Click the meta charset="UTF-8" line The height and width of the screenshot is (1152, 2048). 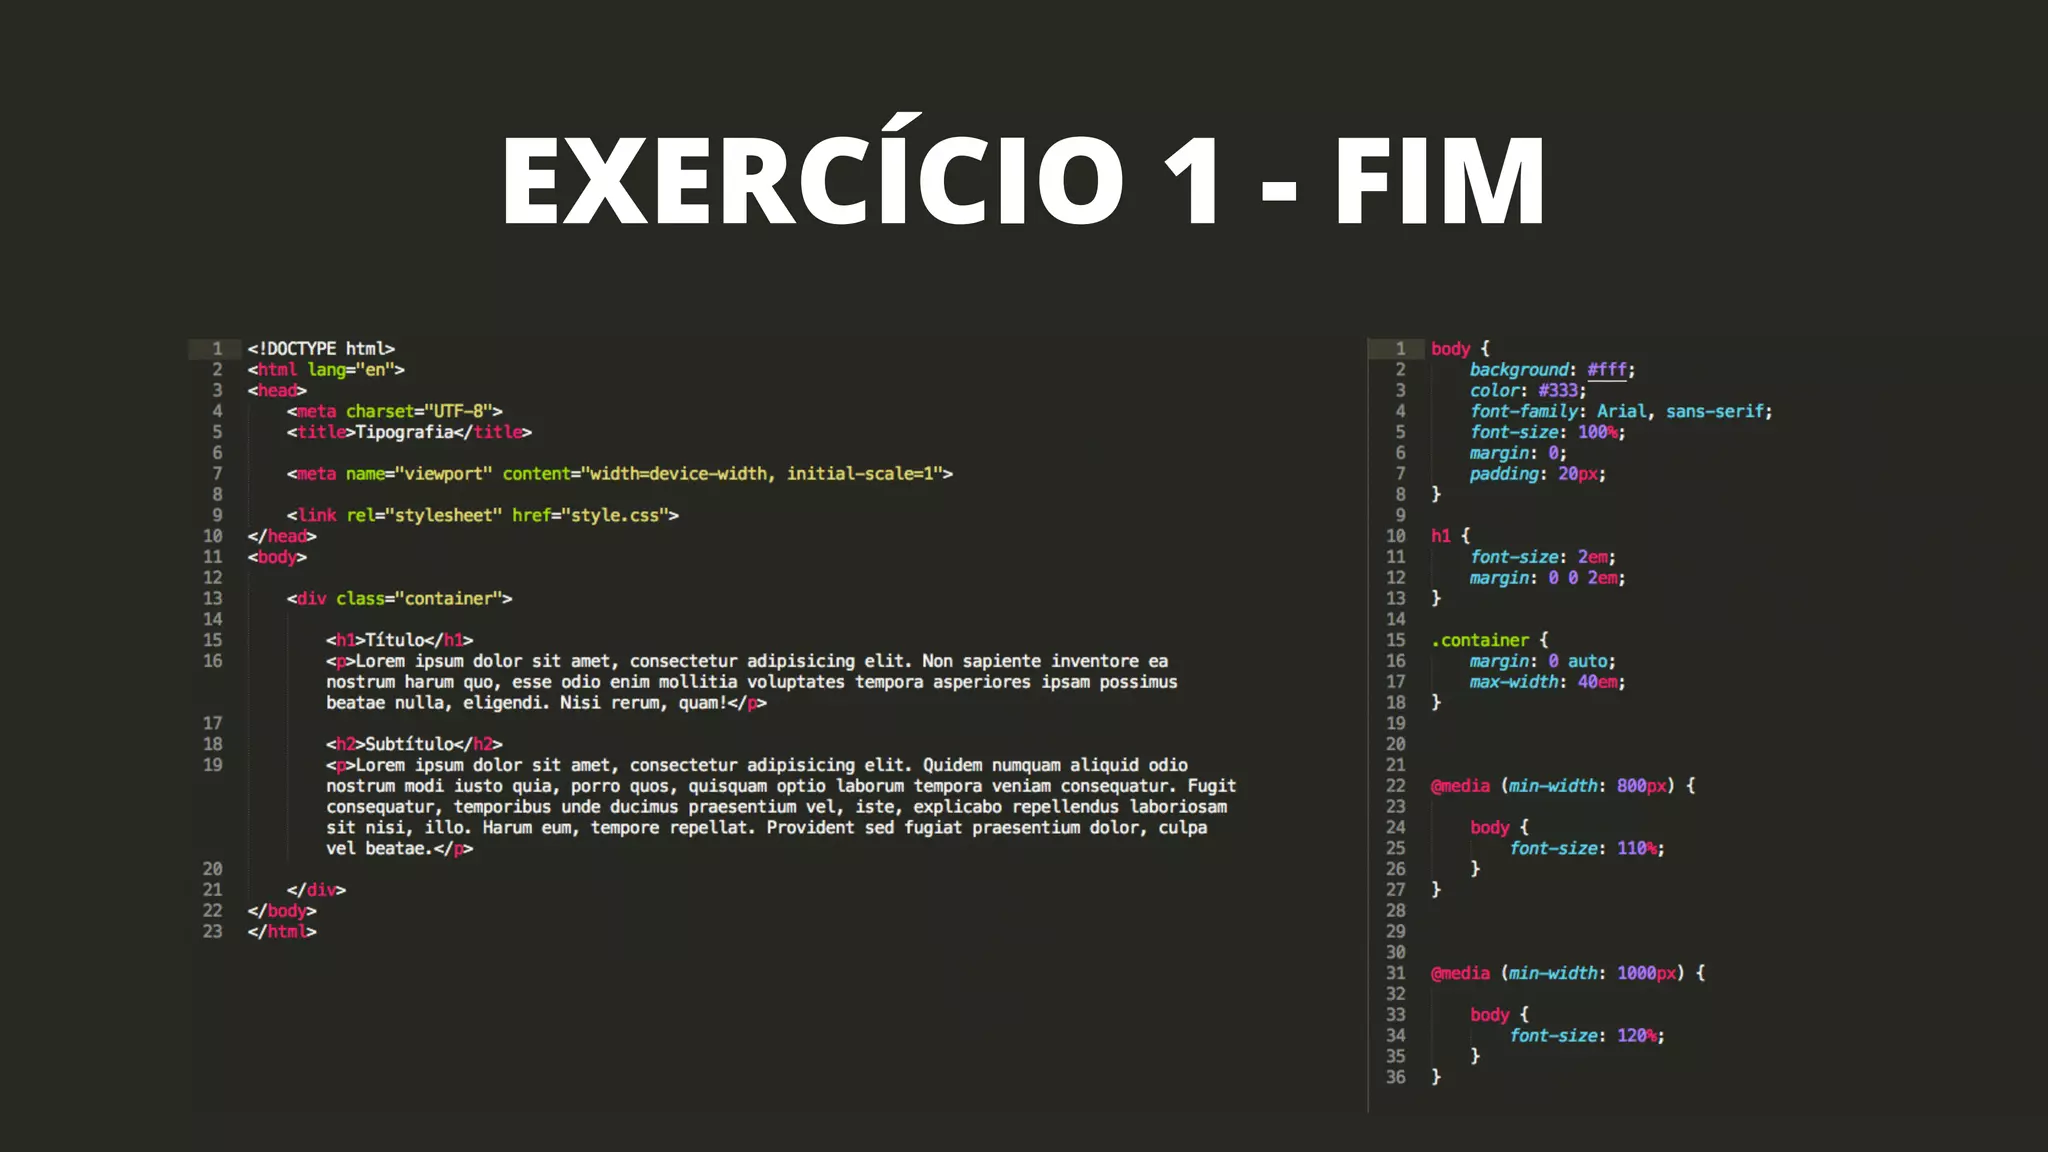click(394, 411)
